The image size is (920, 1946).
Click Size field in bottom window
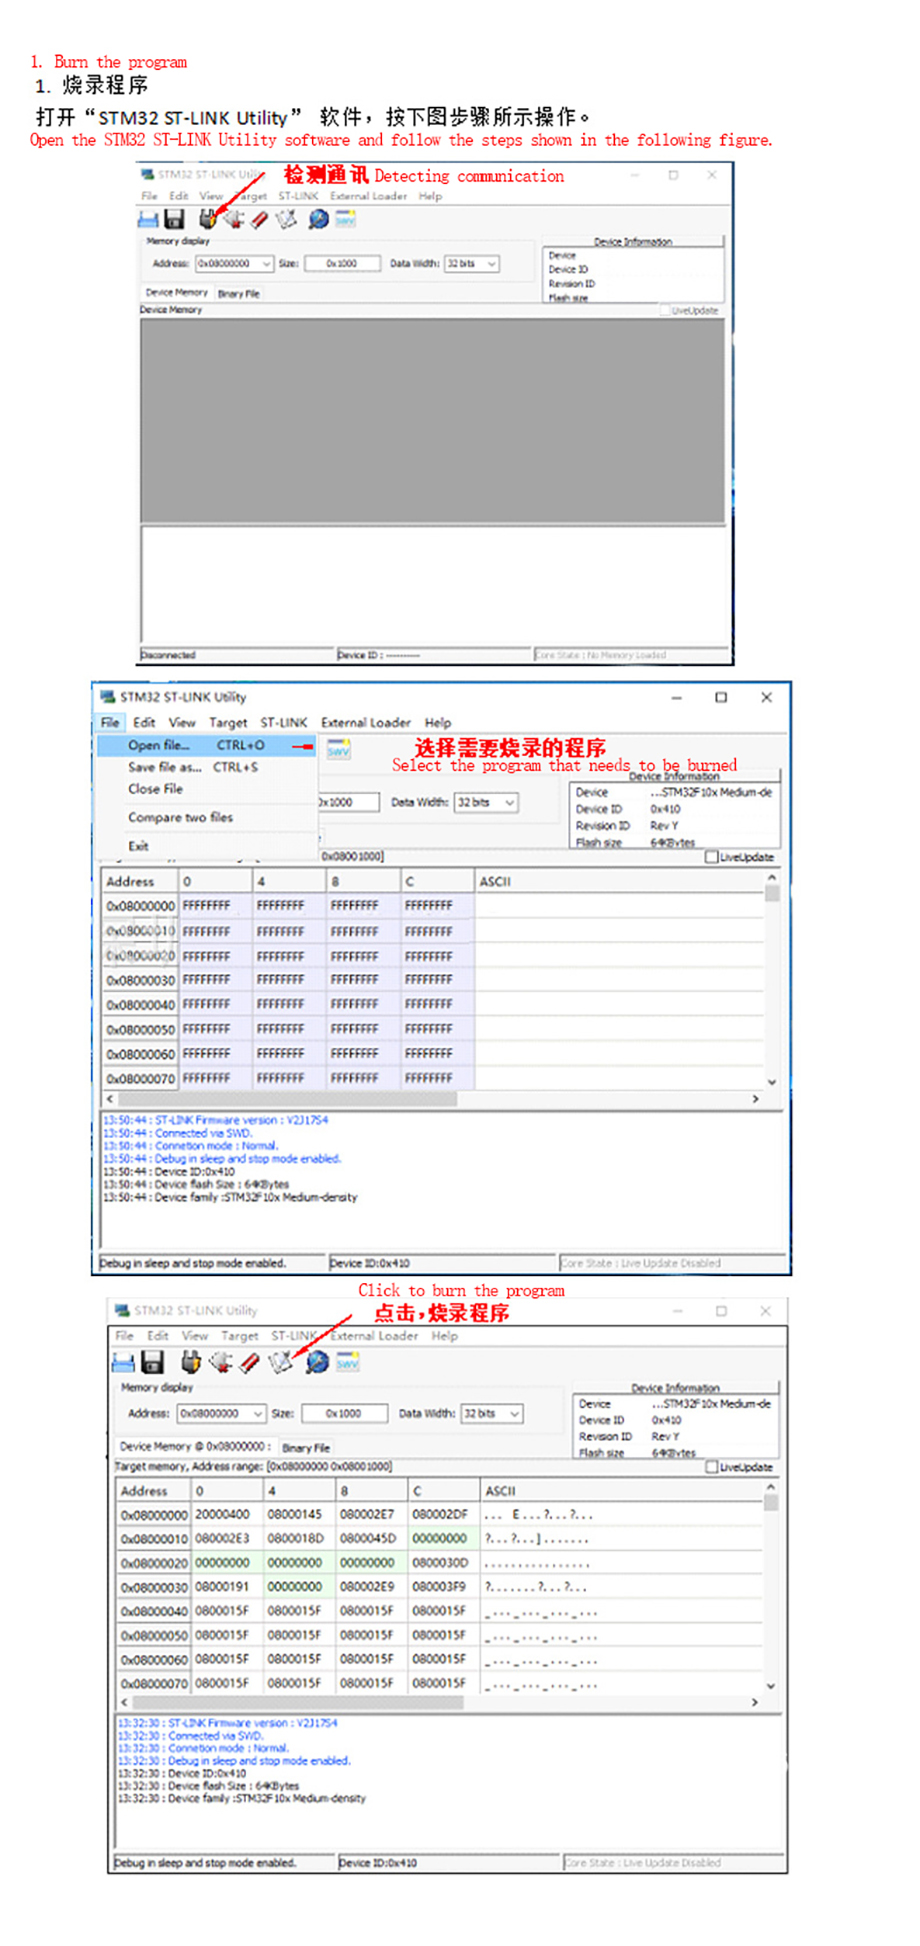pyautogui.click(x=343, y=1414)
